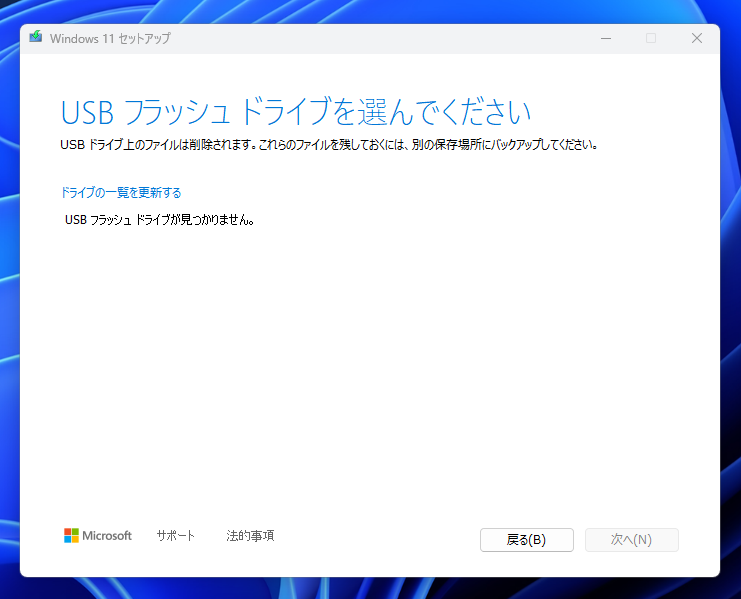
Task: Click the heading USB フラッシュ ドライブを選んでください
Action: point(296,113)
